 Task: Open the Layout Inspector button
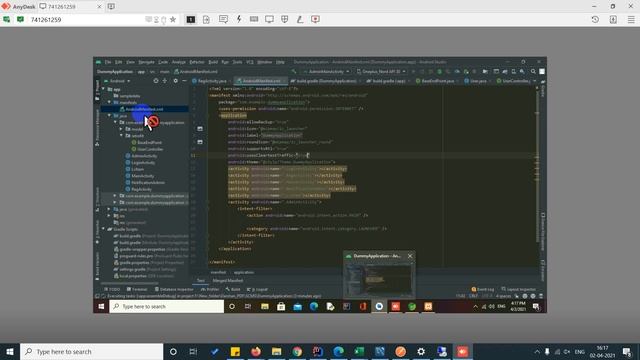(x=518, y=289)
